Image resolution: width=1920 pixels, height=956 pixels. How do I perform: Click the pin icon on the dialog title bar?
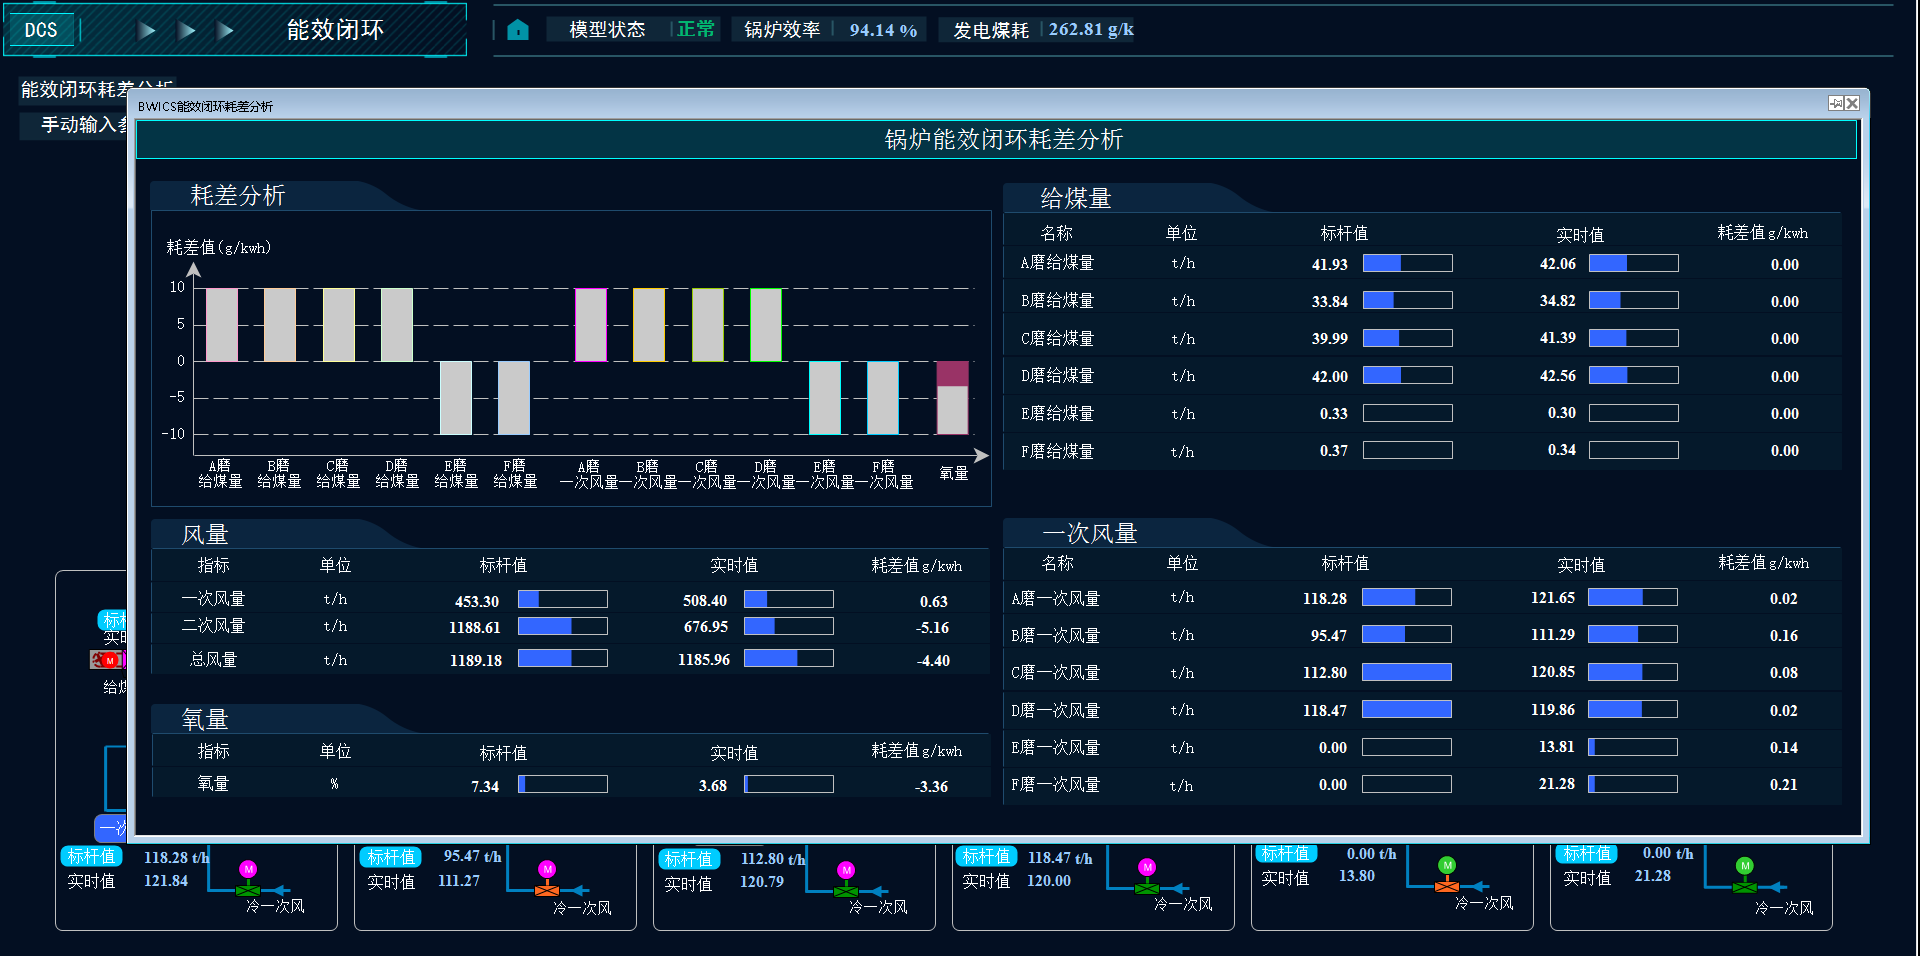coord(1835,103)
